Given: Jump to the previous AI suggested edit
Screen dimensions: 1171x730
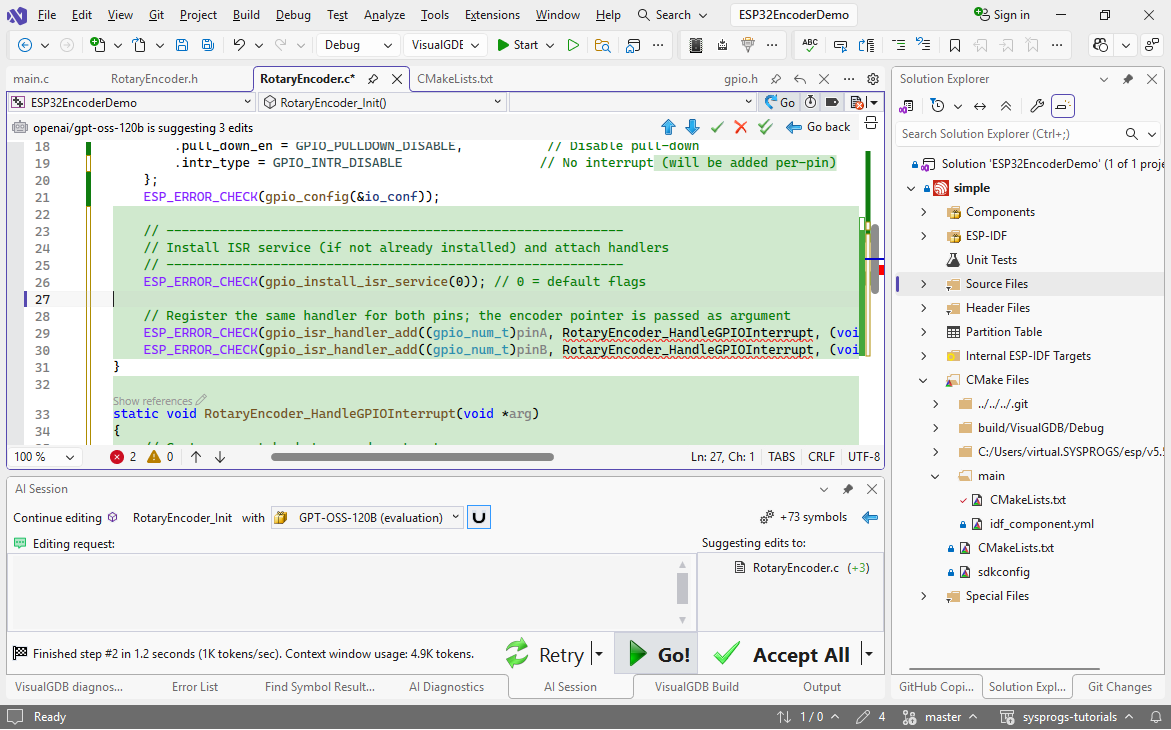Looking at the screenshot, I should tap(669, 127).
